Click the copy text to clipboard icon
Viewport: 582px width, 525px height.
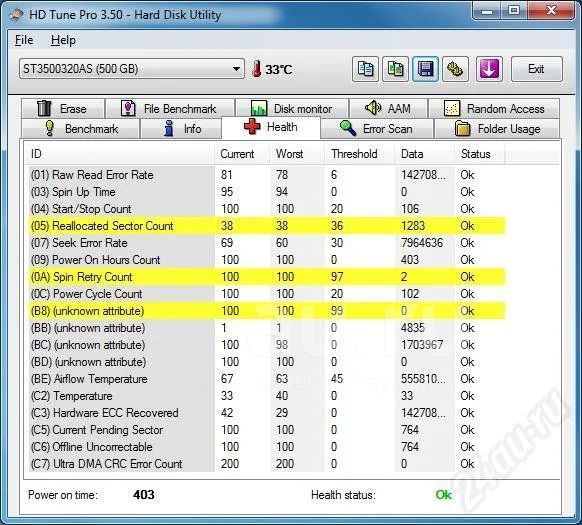click(365, 69)
